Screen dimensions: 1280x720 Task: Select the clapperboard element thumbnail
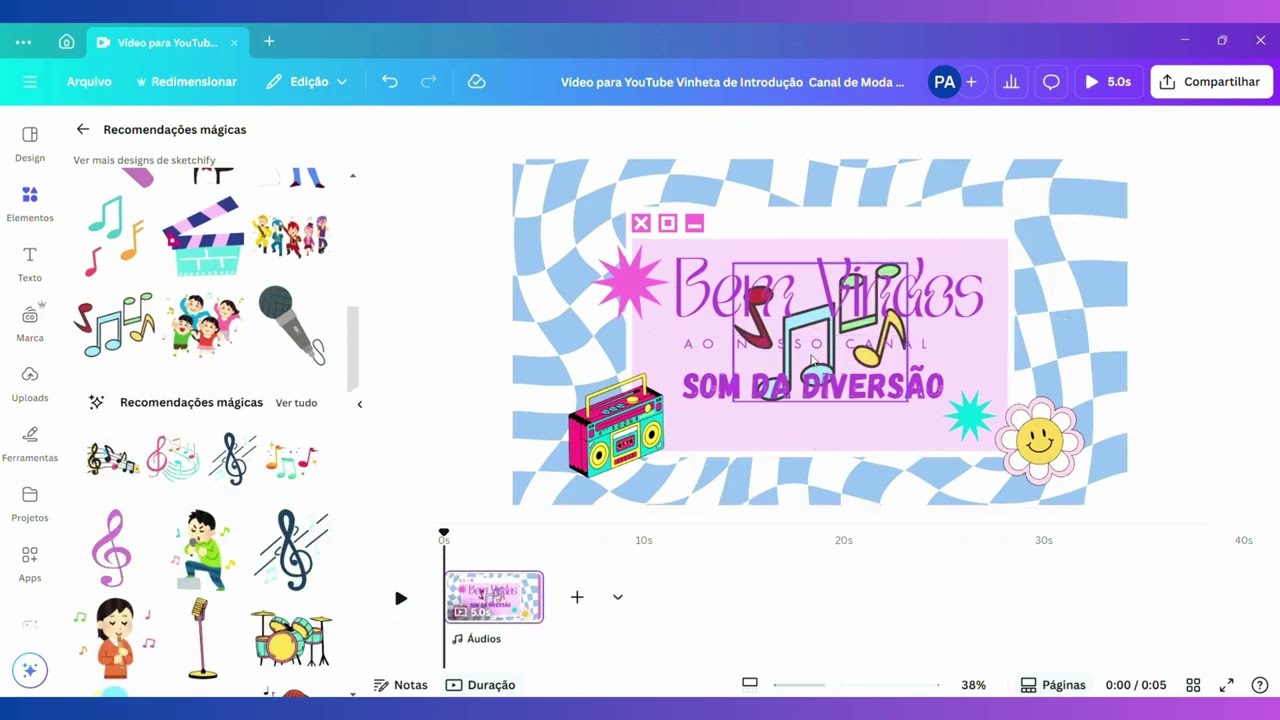coord(204,236)
